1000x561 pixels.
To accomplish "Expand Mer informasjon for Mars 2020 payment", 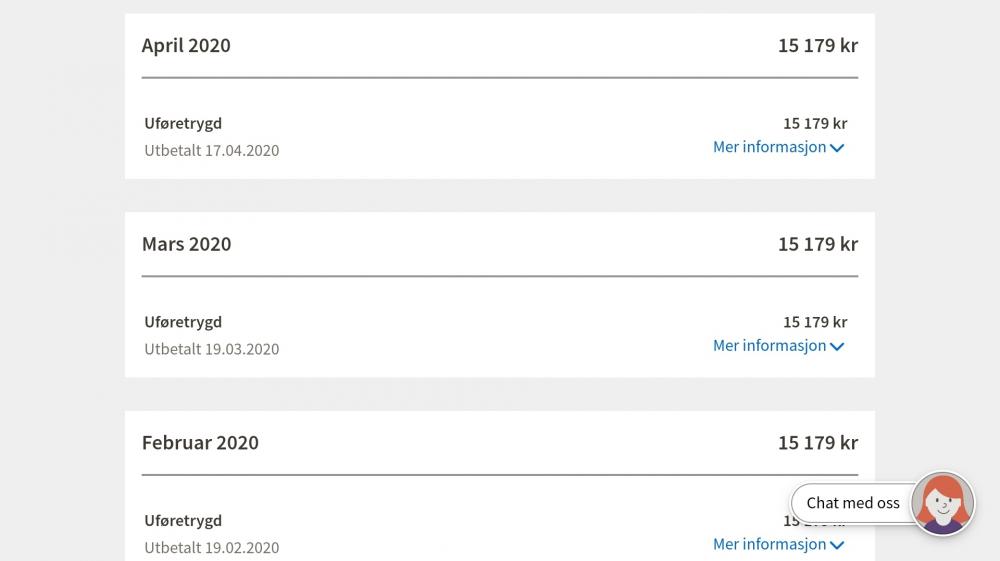I will (x=778, y=346).
